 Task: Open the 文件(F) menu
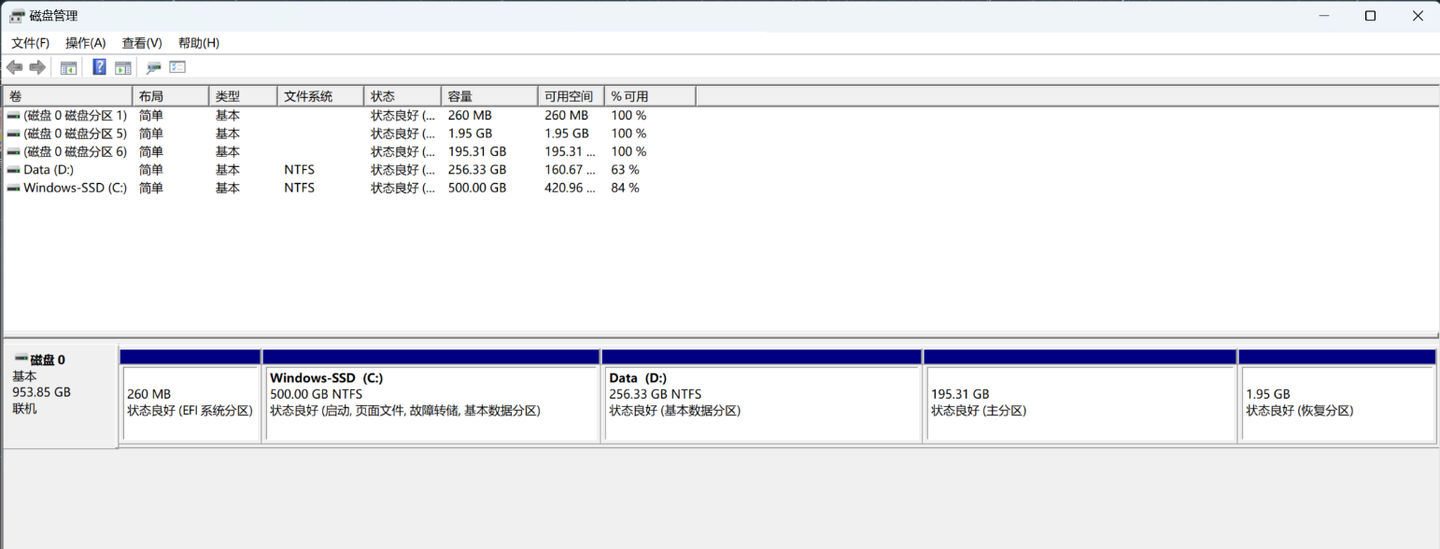click(30, 43)
